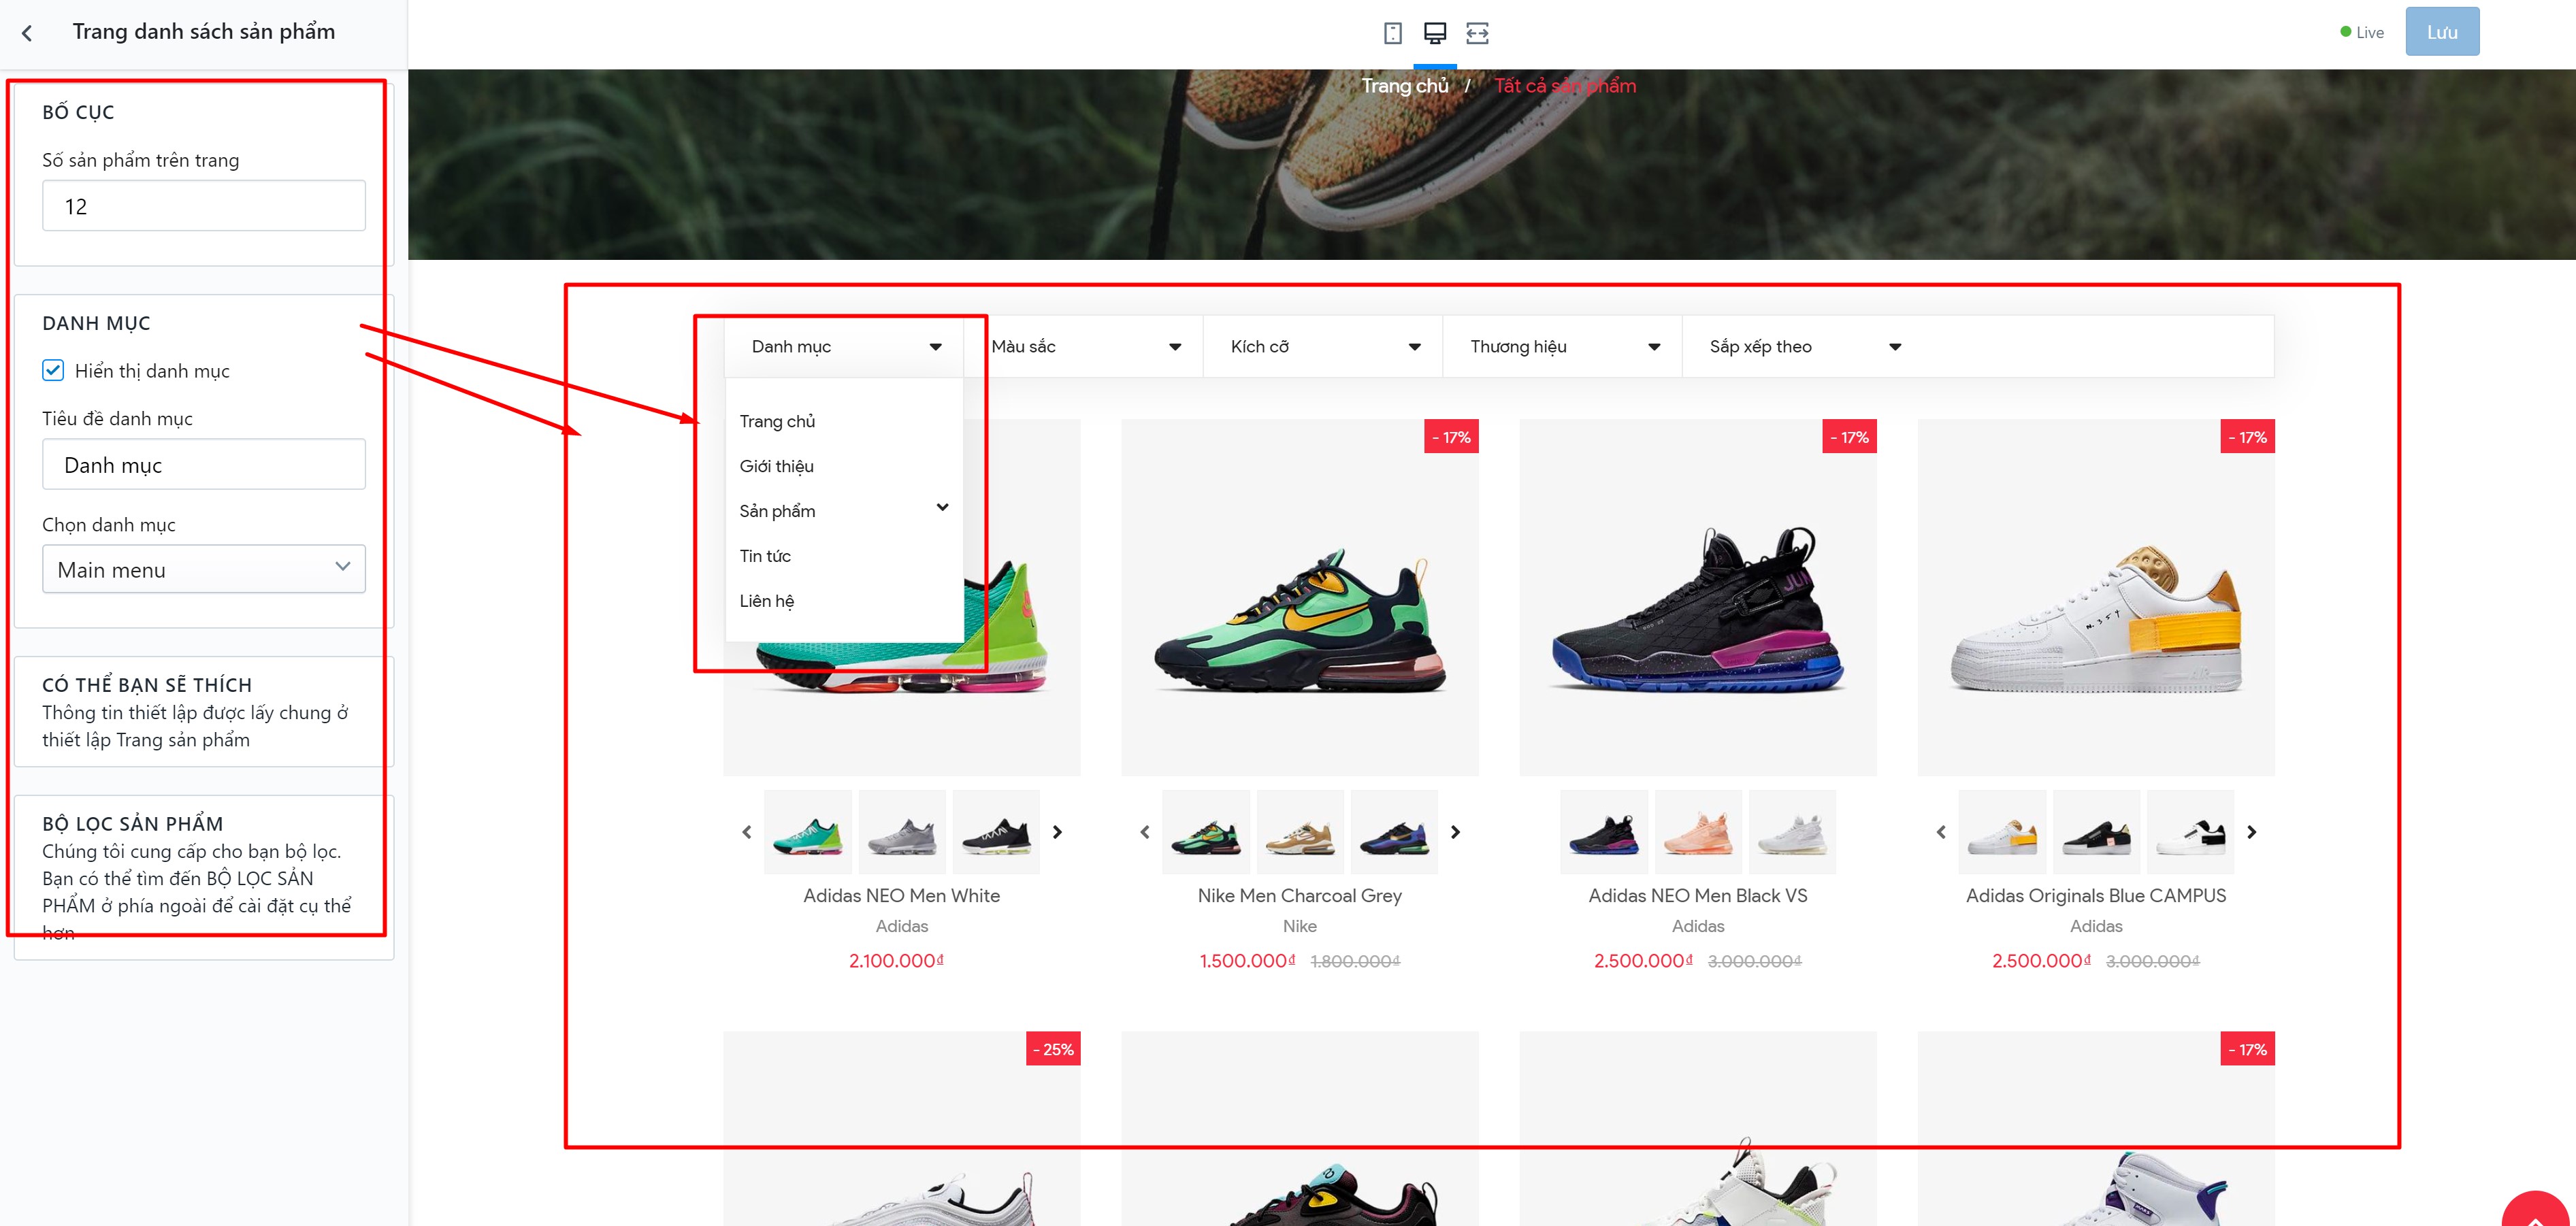Select 'Trang chủ' in the Danh mục menu
Image resolution: width=2576 pixels, height=1226 pixels.
777,421
